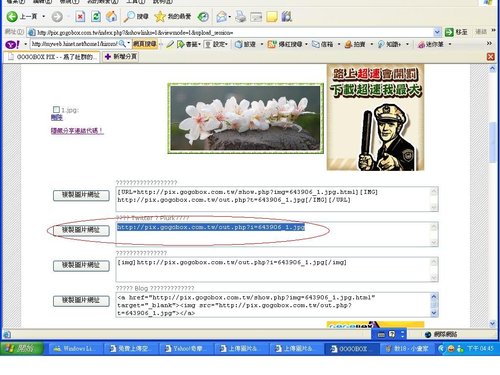Click the Mail envelope icon

(x=221, y=16)
